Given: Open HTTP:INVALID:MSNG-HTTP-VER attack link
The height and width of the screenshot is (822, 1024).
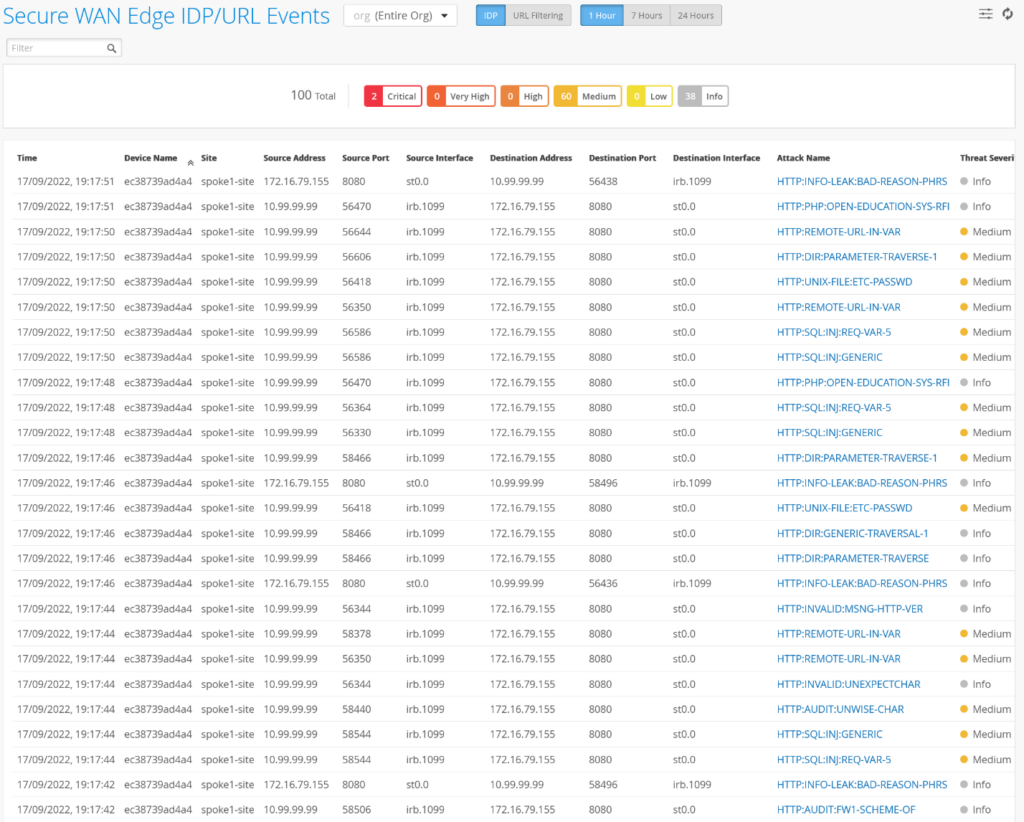Looking at the screenshot, I should tap(850, 609).
